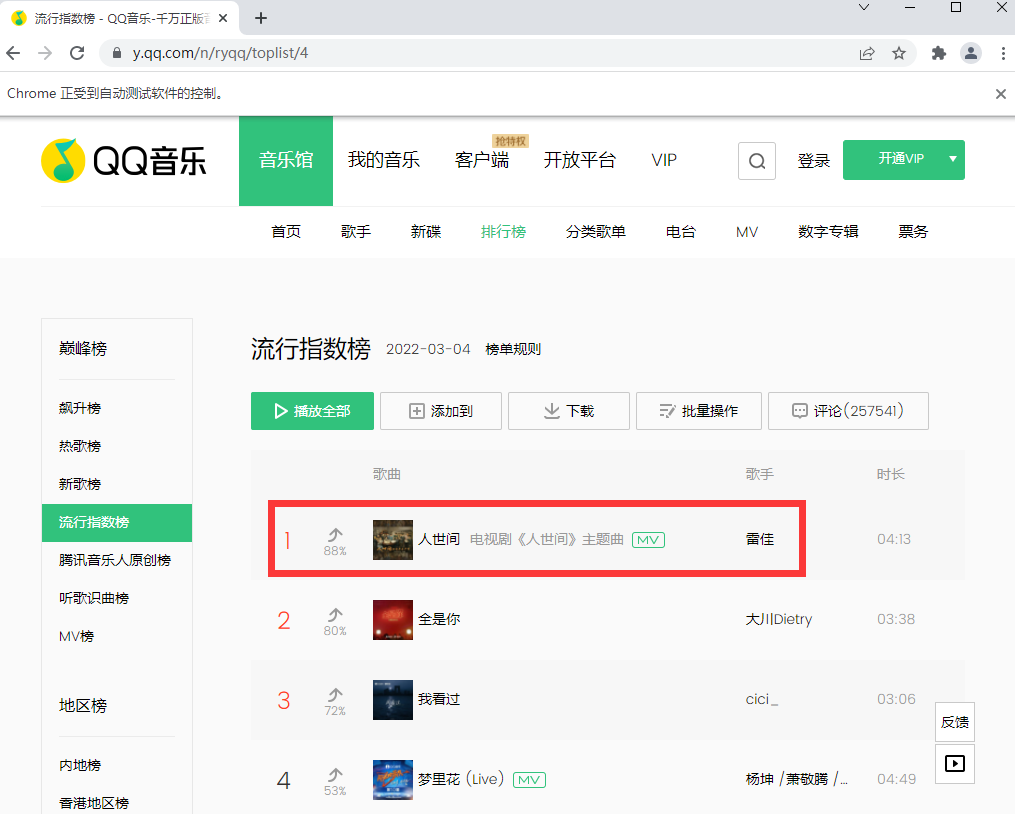This screenshot has height=814, width=1015.
Task: Open the 开放平台 tab
Action: [x=579, y=160]
